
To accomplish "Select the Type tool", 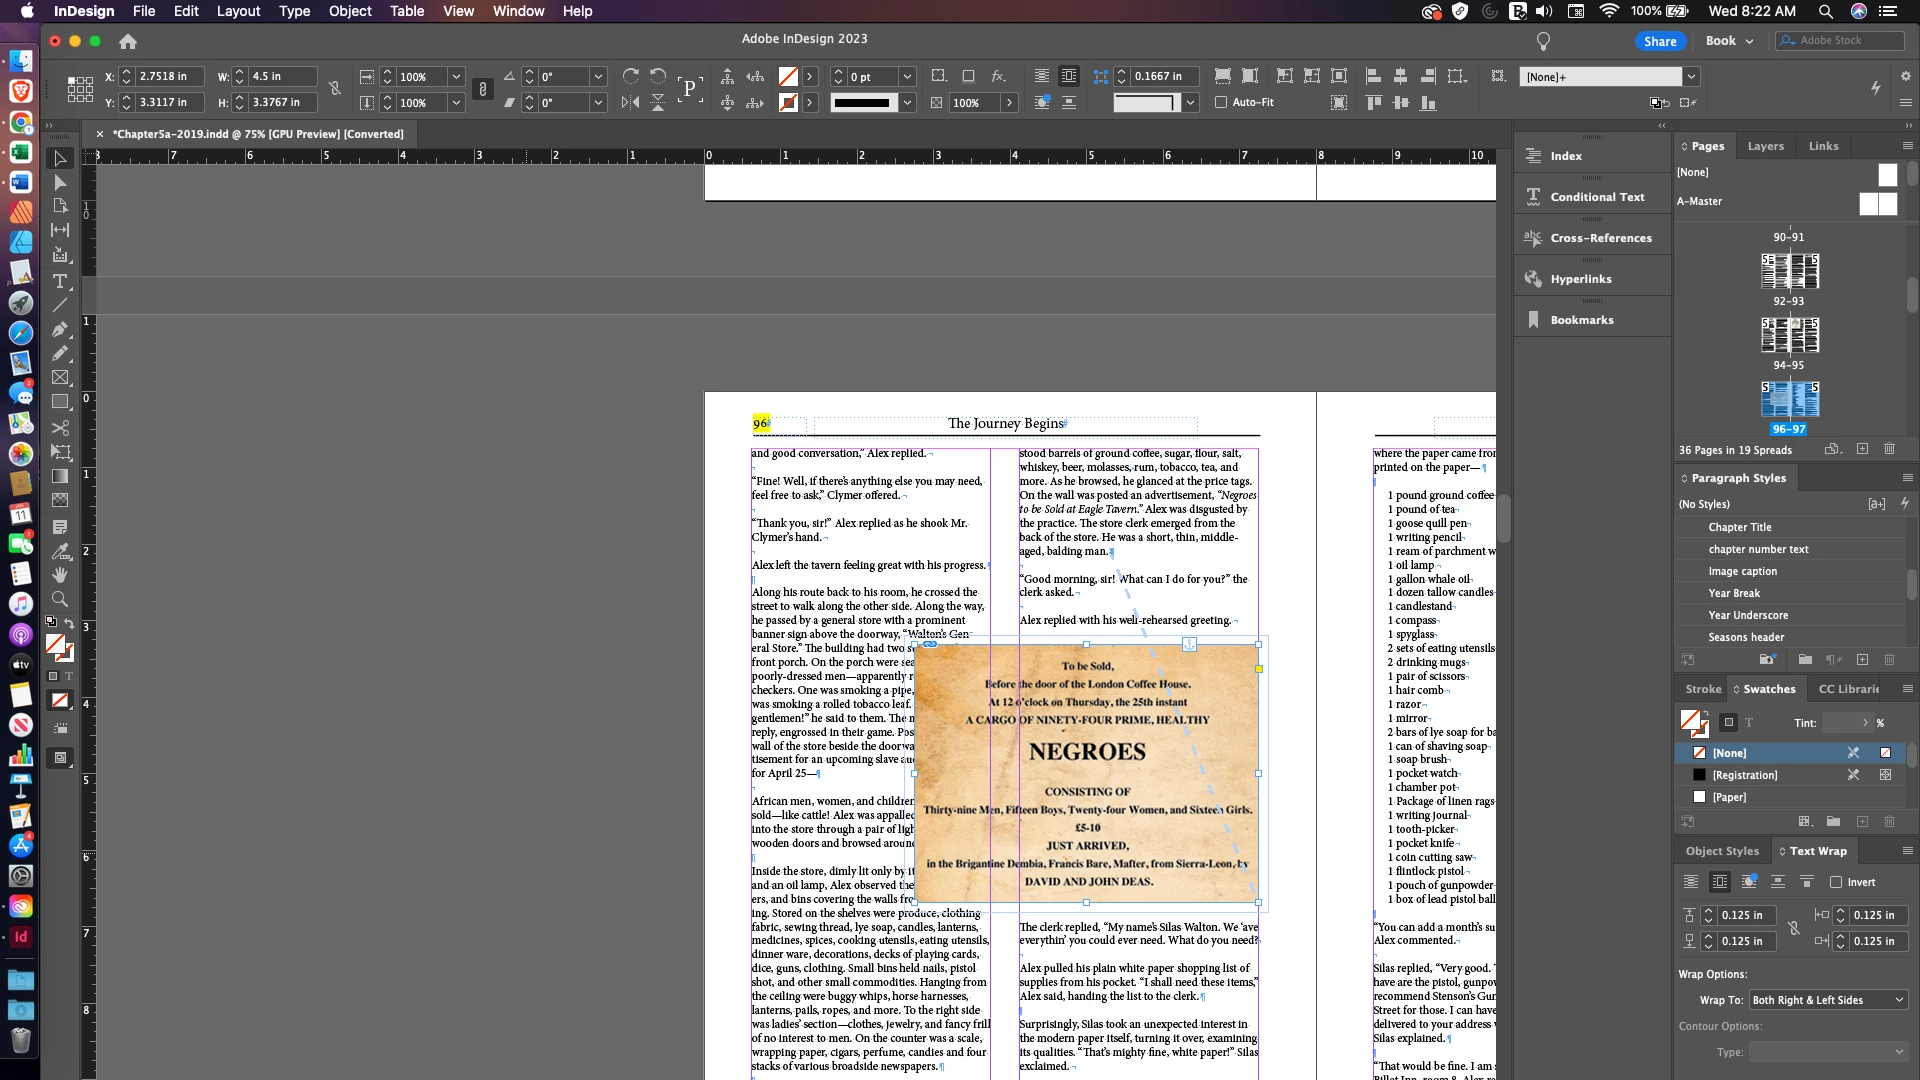I will pos(60,281).
